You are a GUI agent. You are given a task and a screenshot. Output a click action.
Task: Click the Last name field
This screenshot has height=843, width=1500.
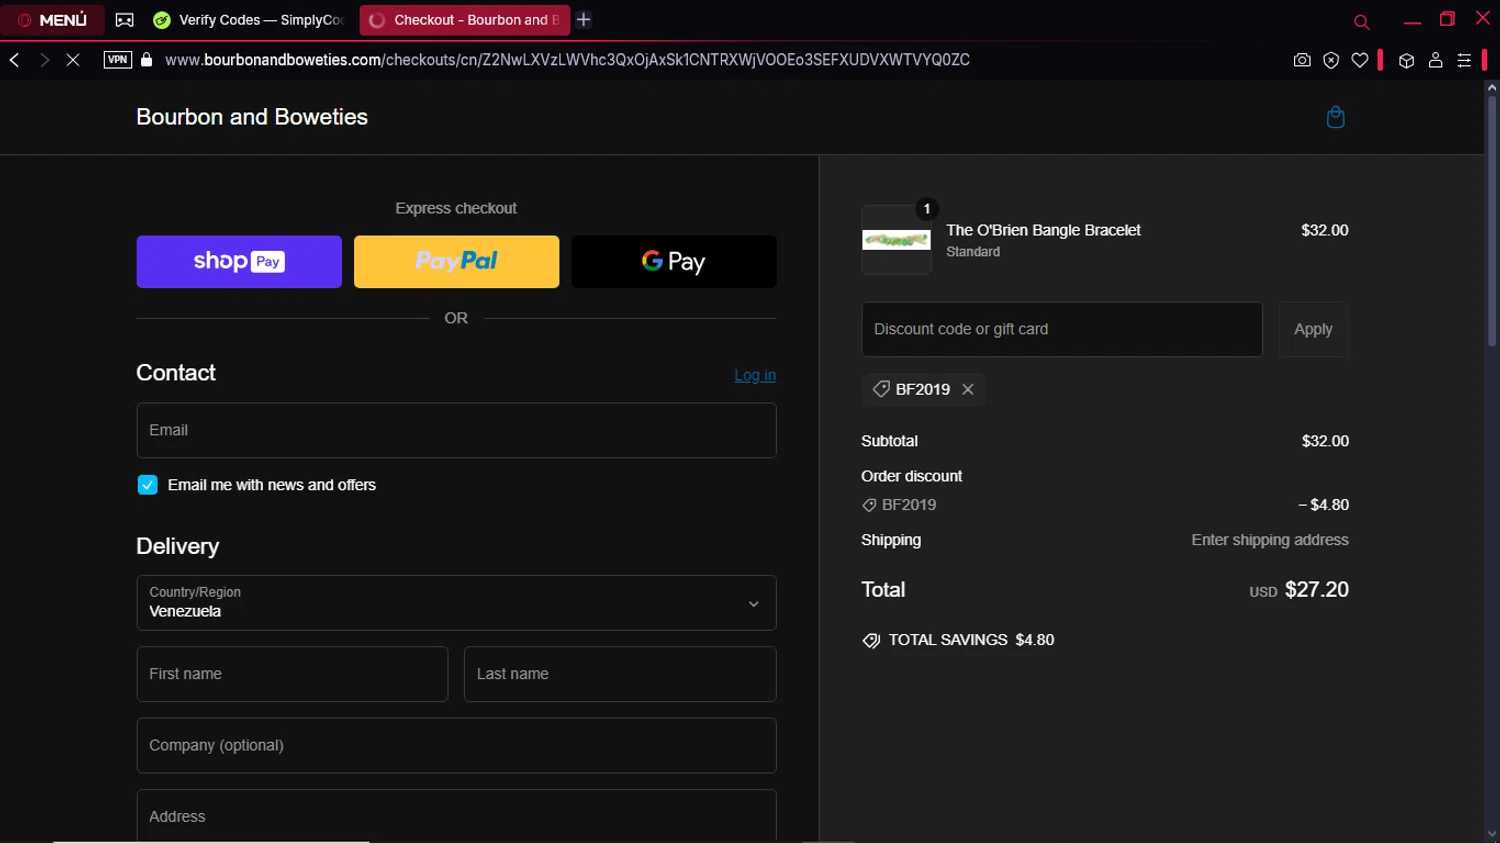pyautogui.click(x=620, y=674)
